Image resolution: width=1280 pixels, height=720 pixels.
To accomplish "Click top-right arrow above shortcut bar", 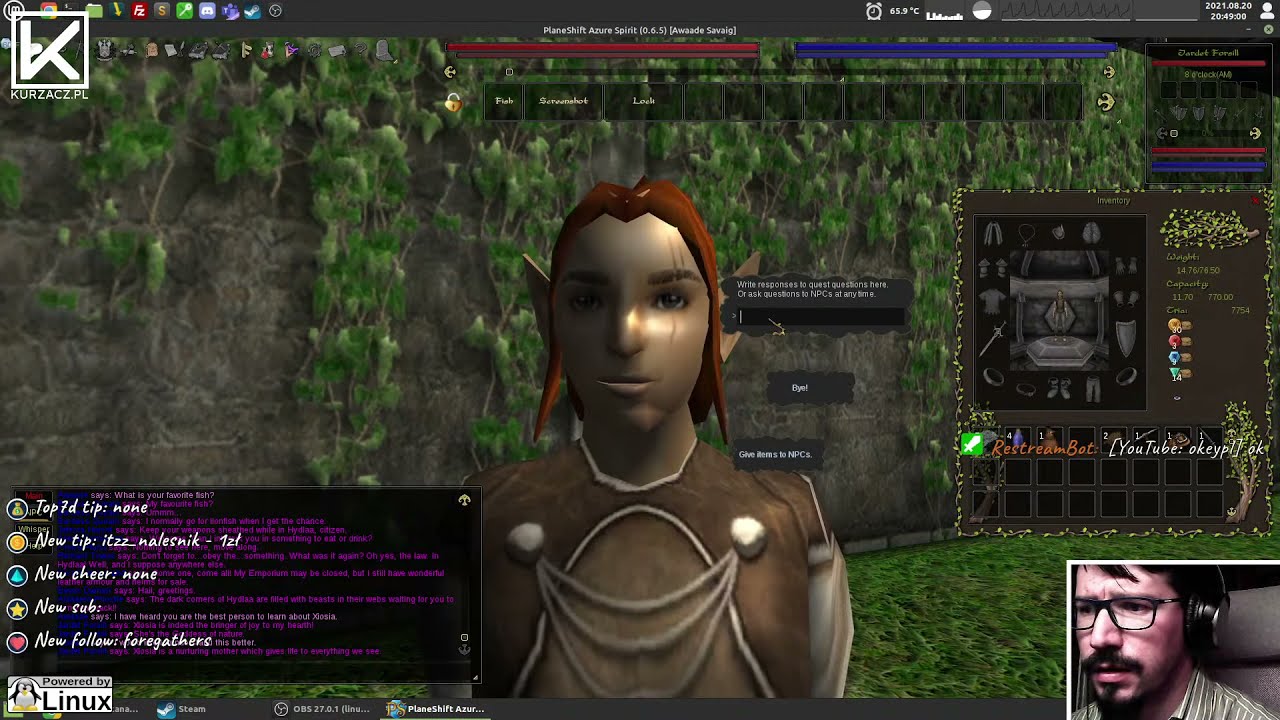I will tap(1108, 72).
